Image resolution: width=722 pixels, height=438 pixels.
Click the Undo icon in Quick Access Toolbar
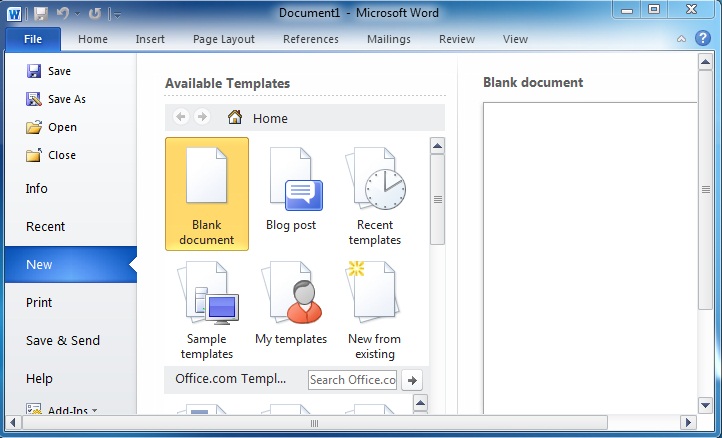pyautogui.click(x=63, y=14)
